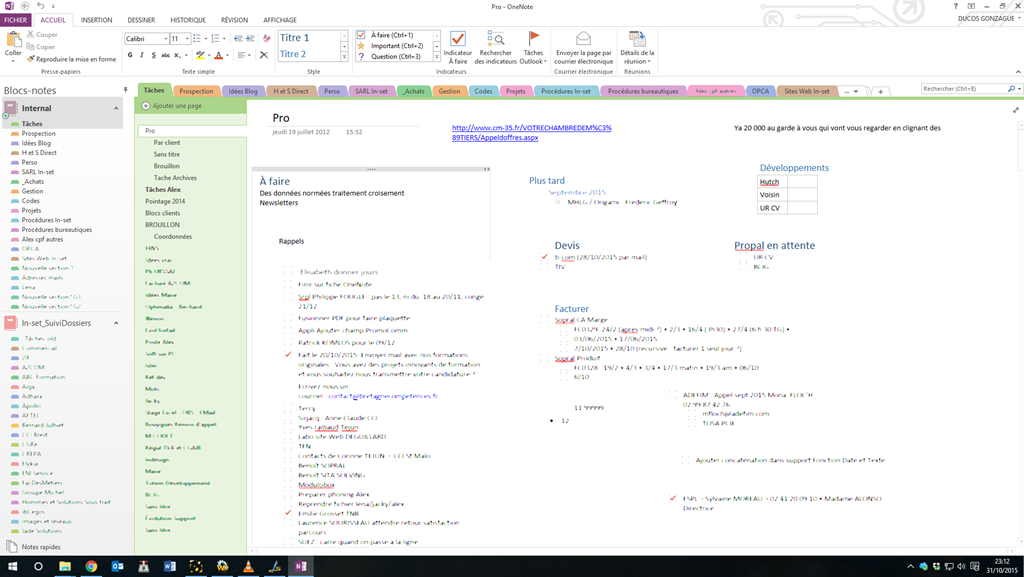Image resolution: width=1024 pixels, height=577 pixels.
Task: Click the search magnifier icon
Action: [1011, 89]
